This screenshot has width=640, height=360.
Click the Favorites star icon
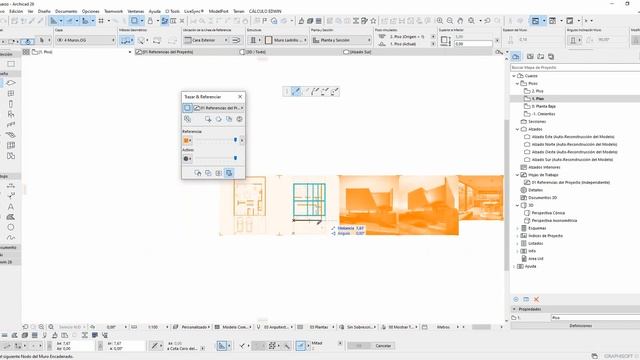point(373,20)
